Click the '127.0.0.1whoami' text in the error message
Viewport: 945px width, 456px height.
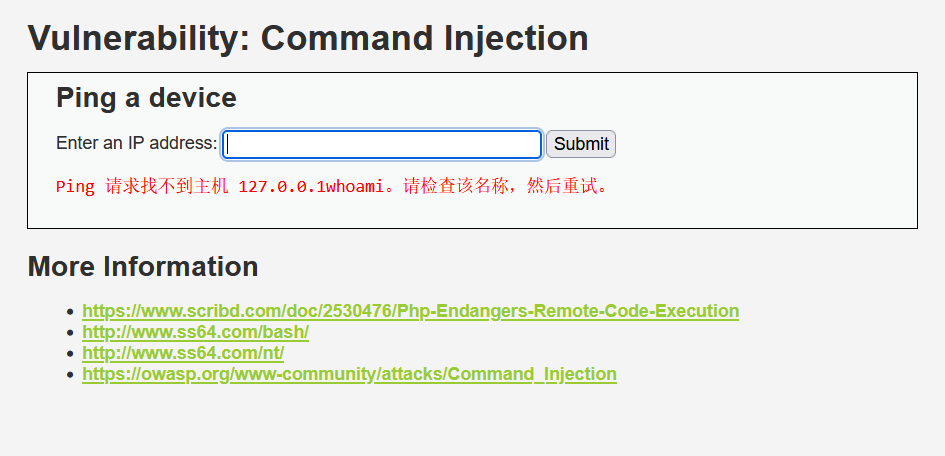(311, 187)
